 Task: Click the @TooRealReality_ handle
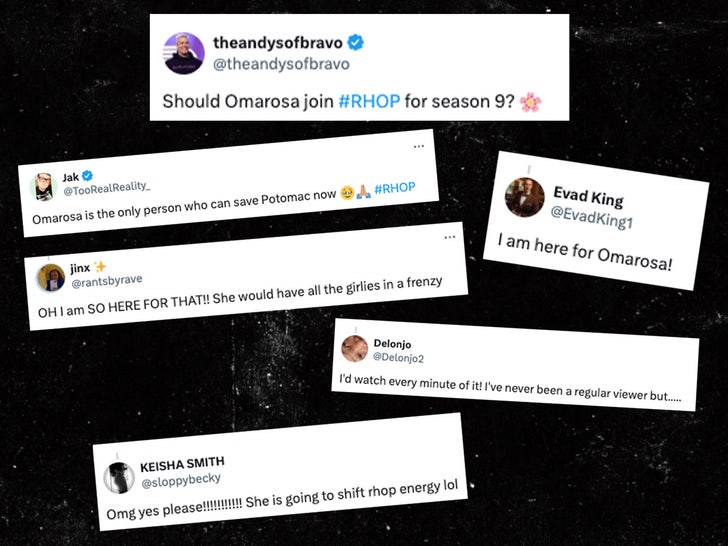point(107,188)
